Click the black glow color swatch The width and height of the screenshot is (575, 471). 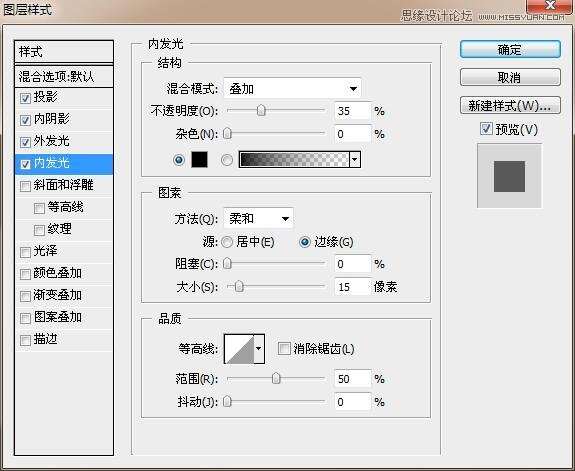click(199, 160)
